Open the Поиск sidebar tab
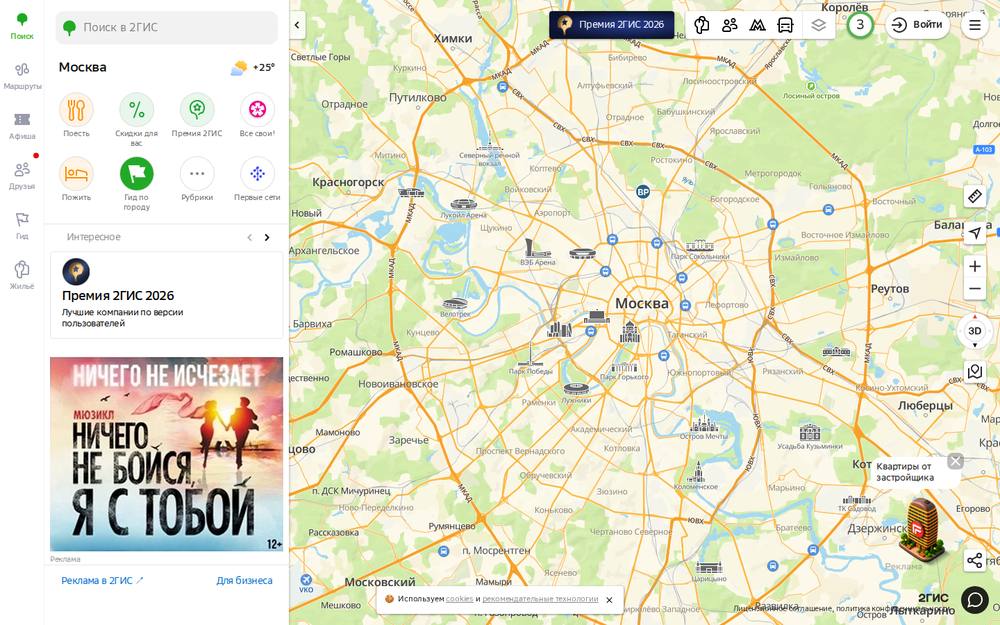 pyautogui.click(x=22, y=26)
